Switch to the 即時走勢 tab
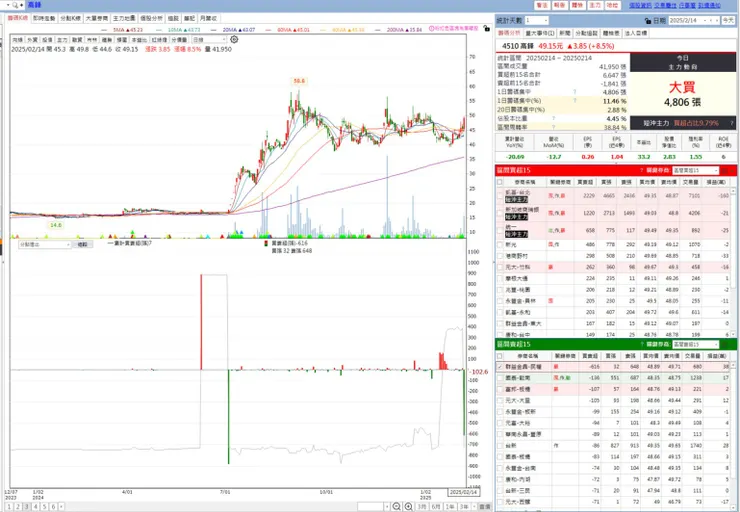Screen dimensions: 740x512 point(44,18)
